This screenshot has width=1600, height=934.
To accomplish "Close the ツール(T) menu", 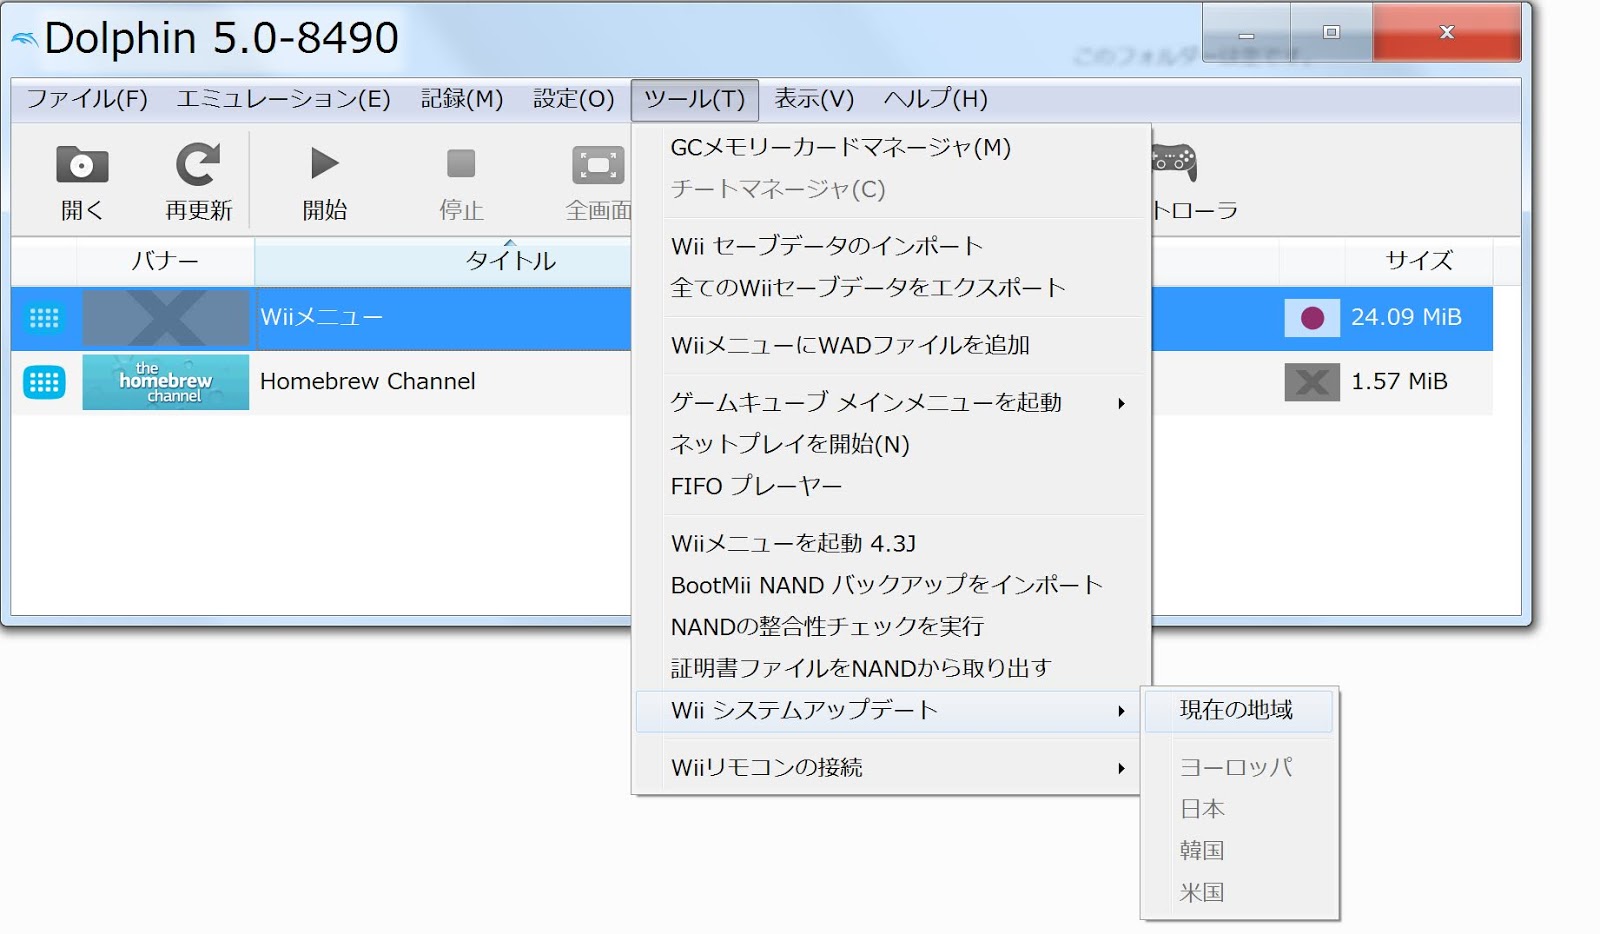I will [695, 99].
